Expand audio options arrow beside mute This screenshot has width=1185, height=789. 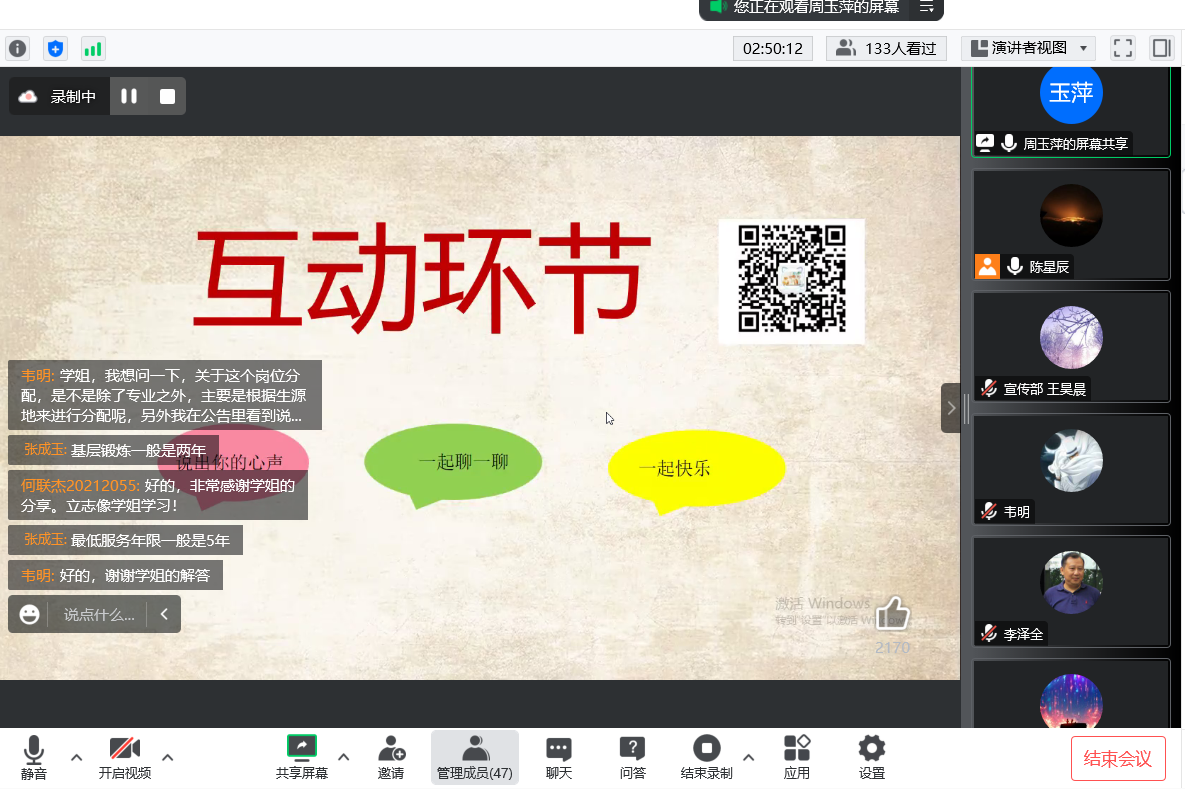77,757
